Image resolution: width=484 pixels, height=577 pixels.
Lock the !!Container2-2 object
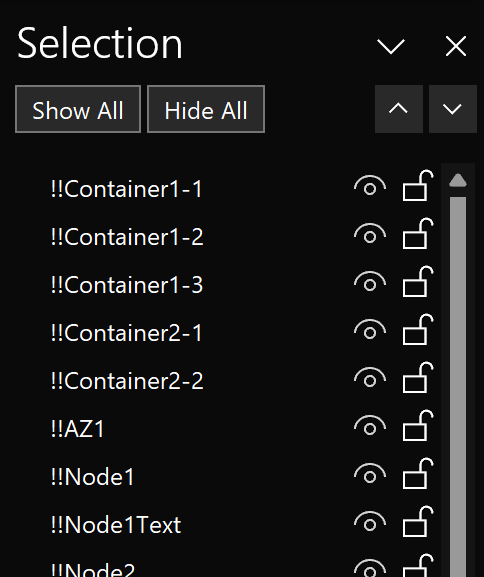pos(418,378)
